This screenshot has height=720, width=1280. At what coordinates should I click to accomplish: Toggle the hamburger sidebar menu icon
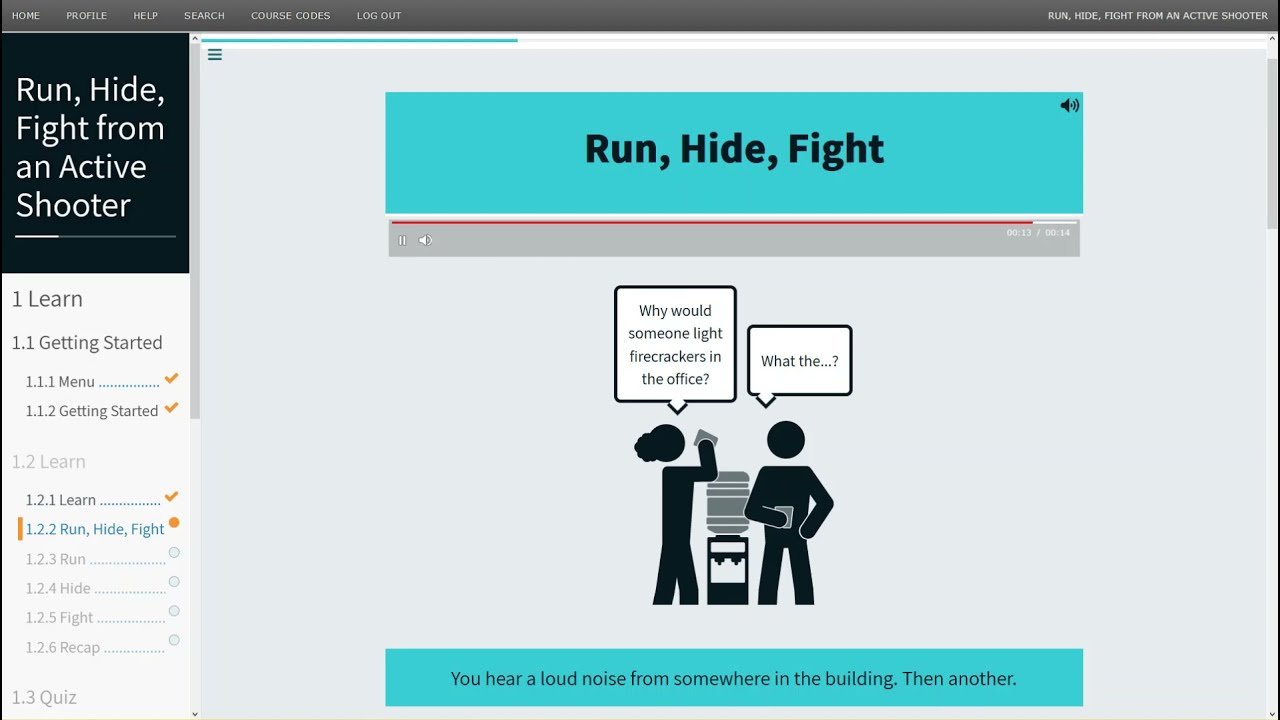click(x=215, y=55)
